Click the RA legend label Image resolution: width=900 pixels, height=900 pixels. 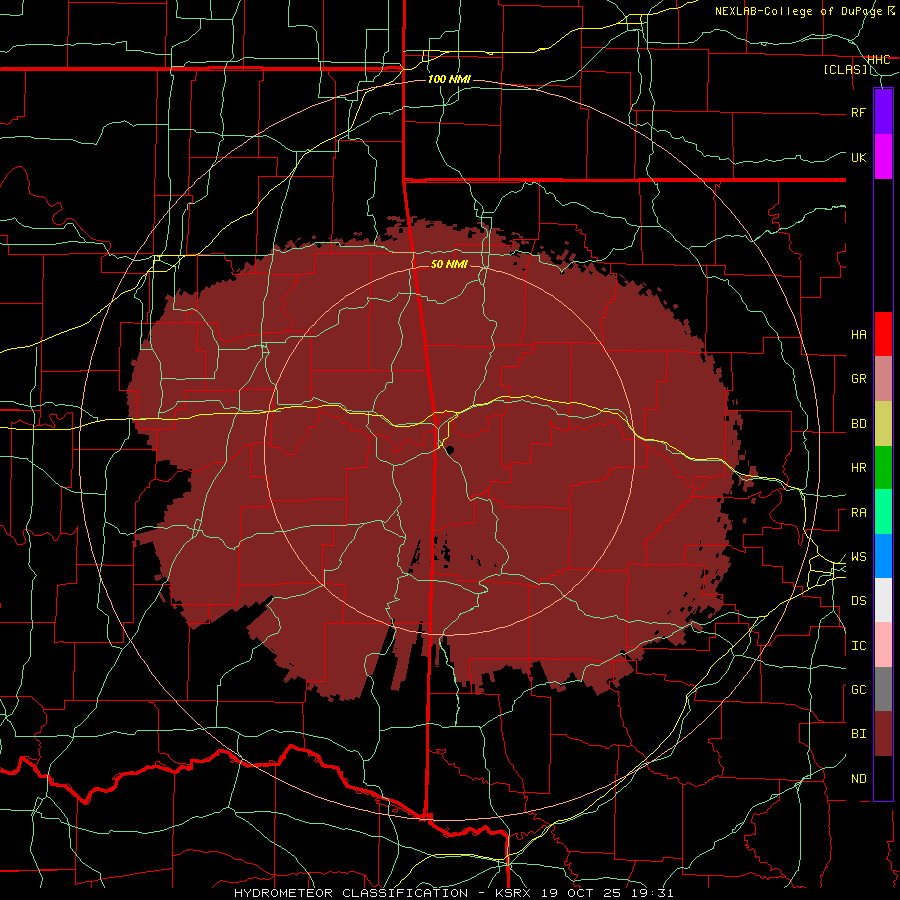[858, 513]
